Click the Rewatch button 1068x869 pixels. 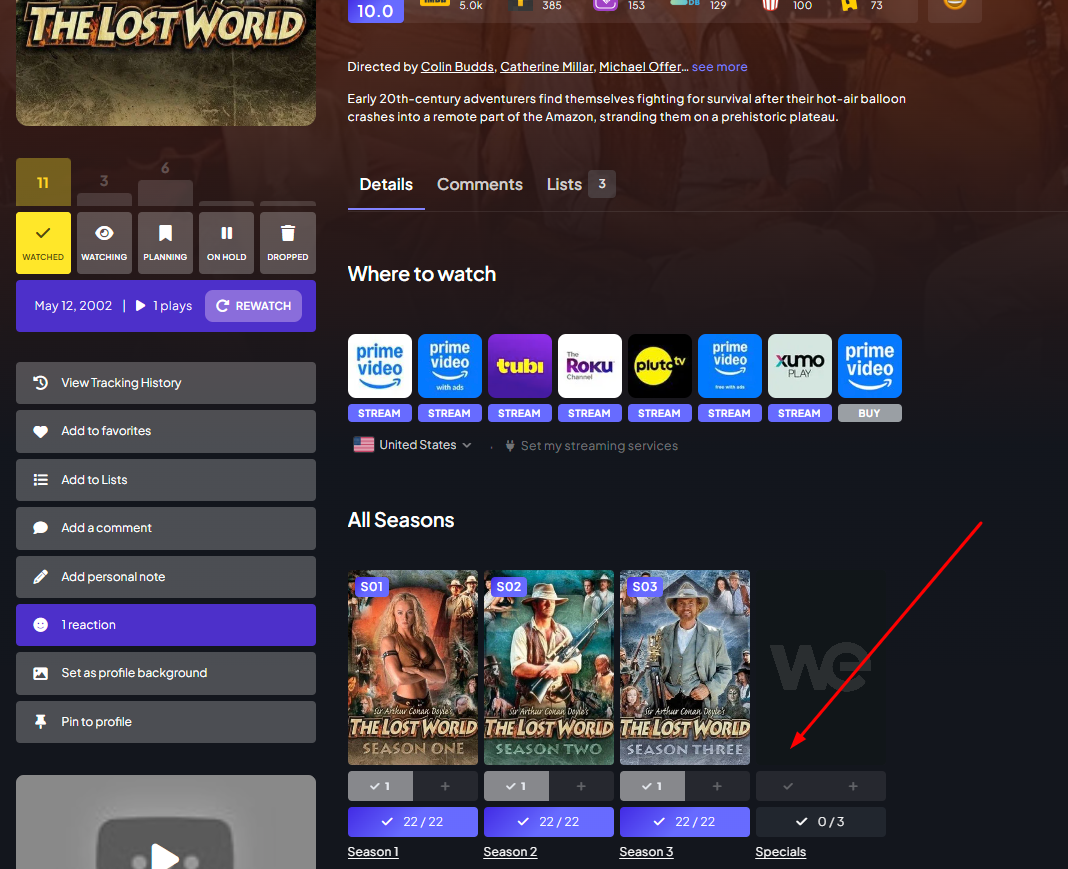253,306
